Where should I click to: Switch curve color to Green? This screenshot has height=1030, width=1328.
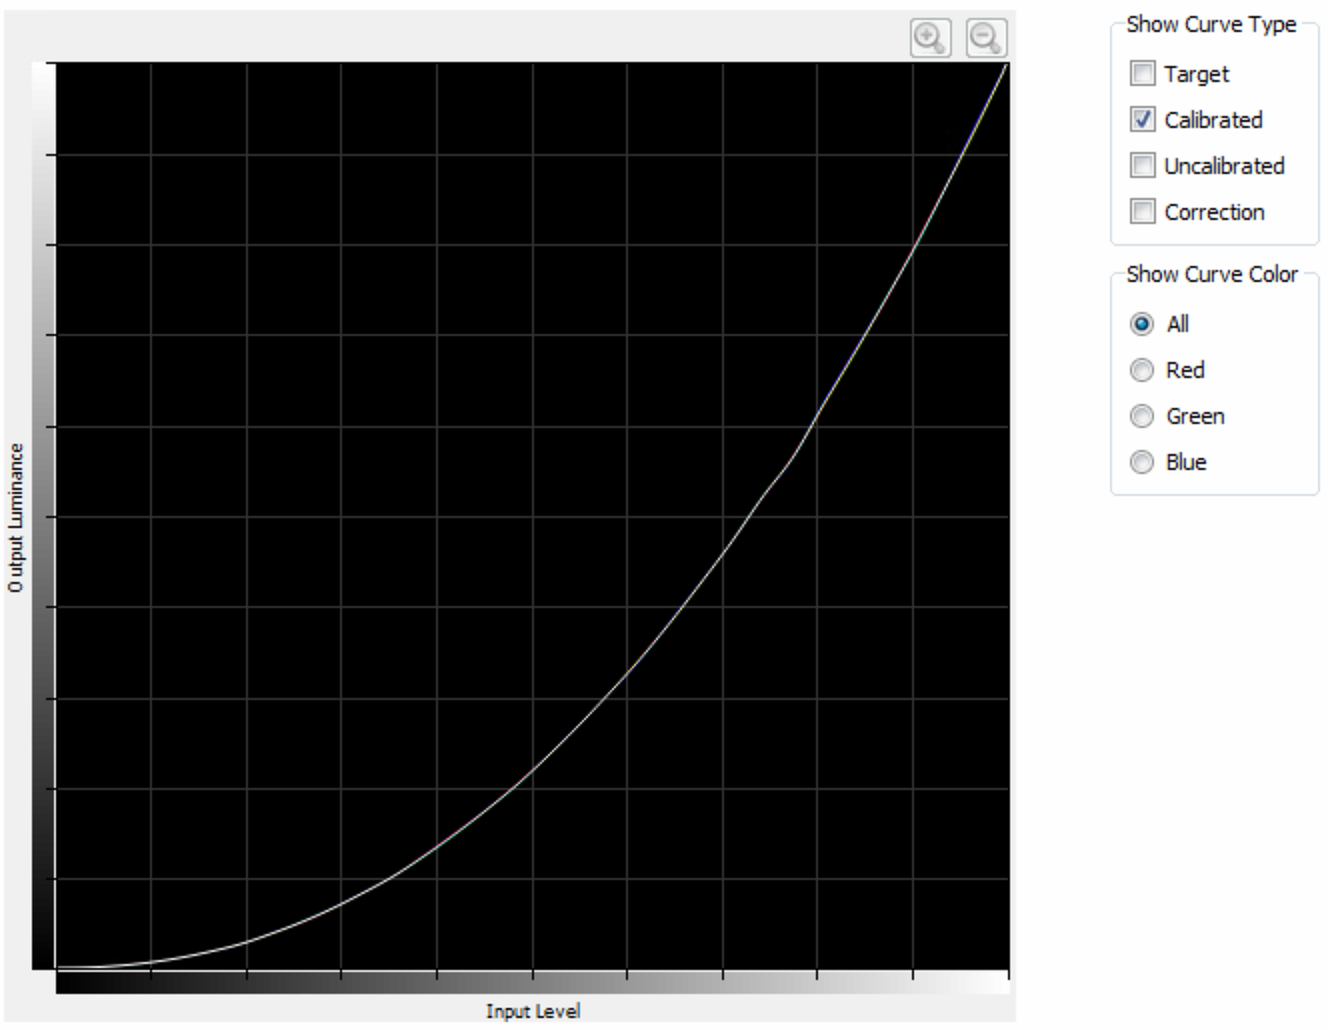[x=1141, y=416]
